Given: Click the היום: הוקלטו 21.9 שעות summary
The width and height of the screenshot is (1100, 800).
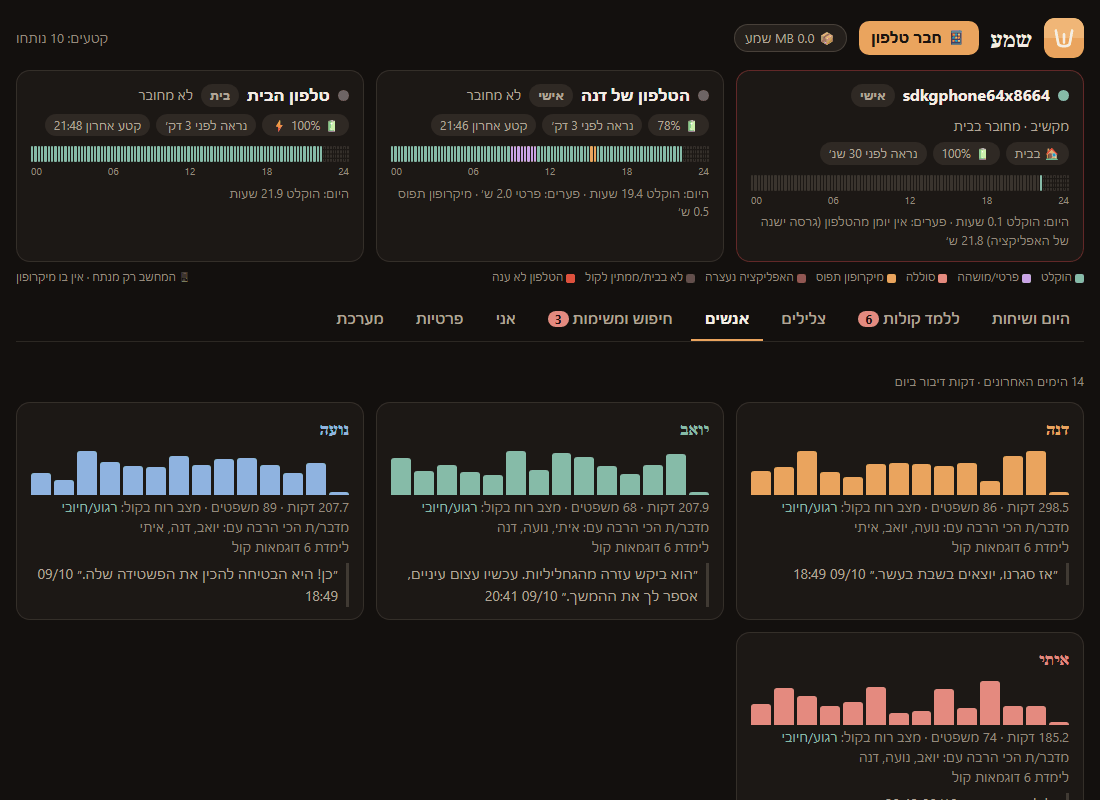Looking at the screenshot, I should (x=289, y=194).
